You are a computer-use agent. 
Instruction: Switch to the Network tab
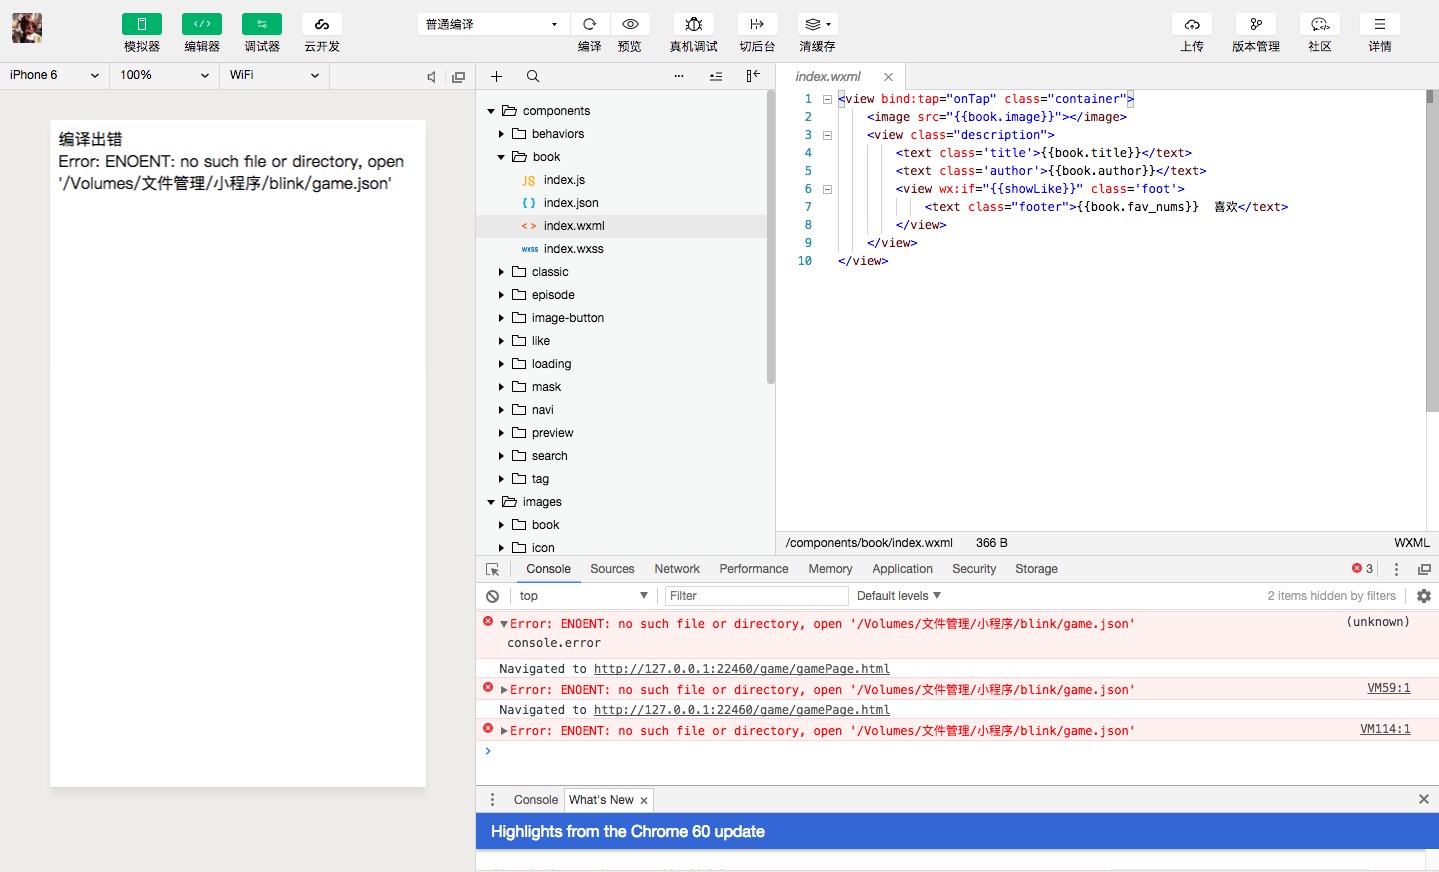pos(677,569)
